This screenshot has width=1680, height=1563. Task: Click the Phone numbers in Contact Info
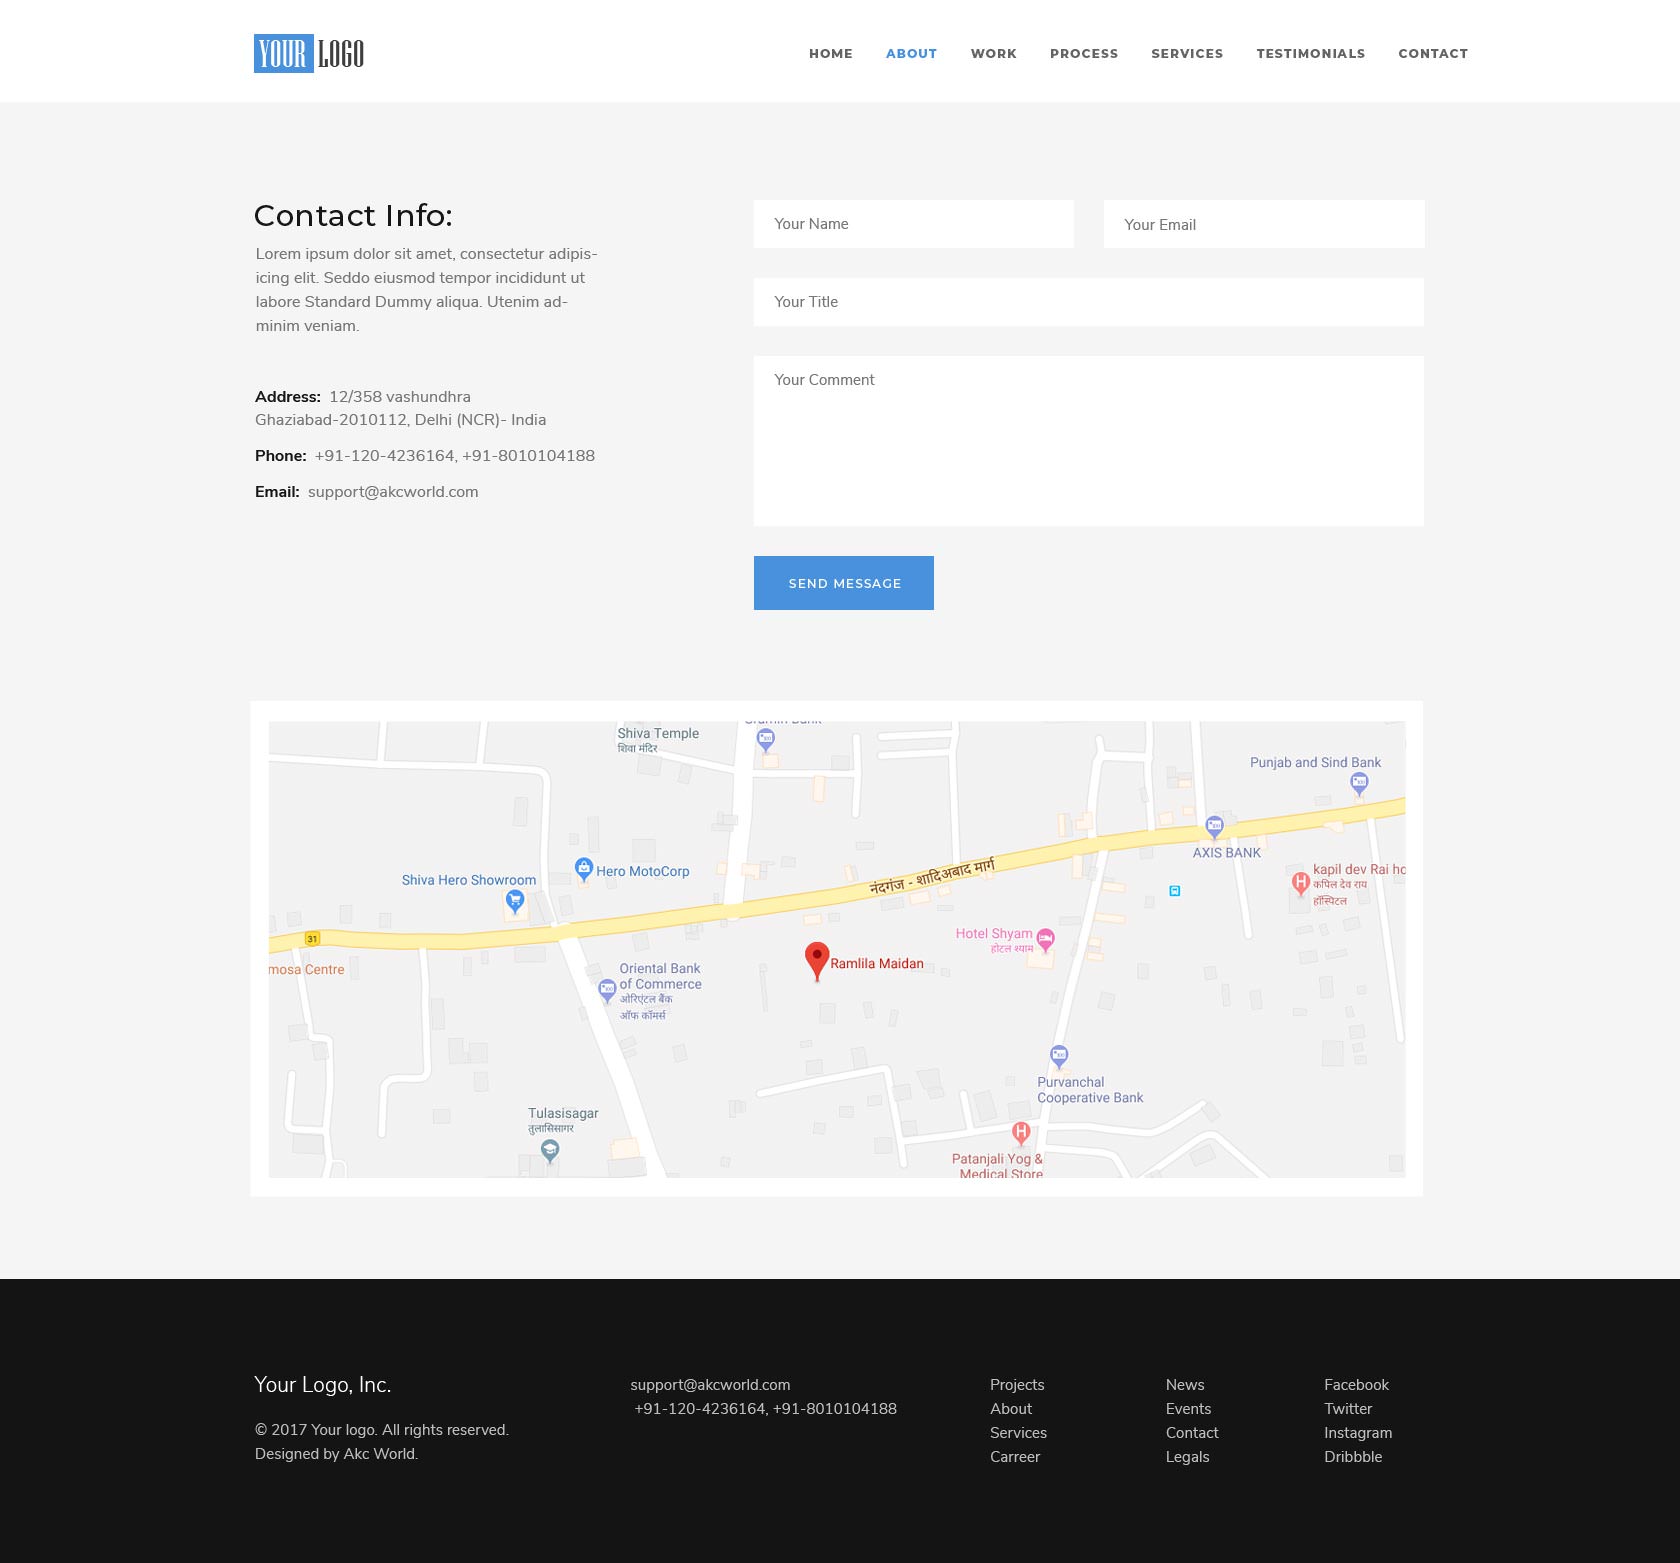tap(455, 456)
